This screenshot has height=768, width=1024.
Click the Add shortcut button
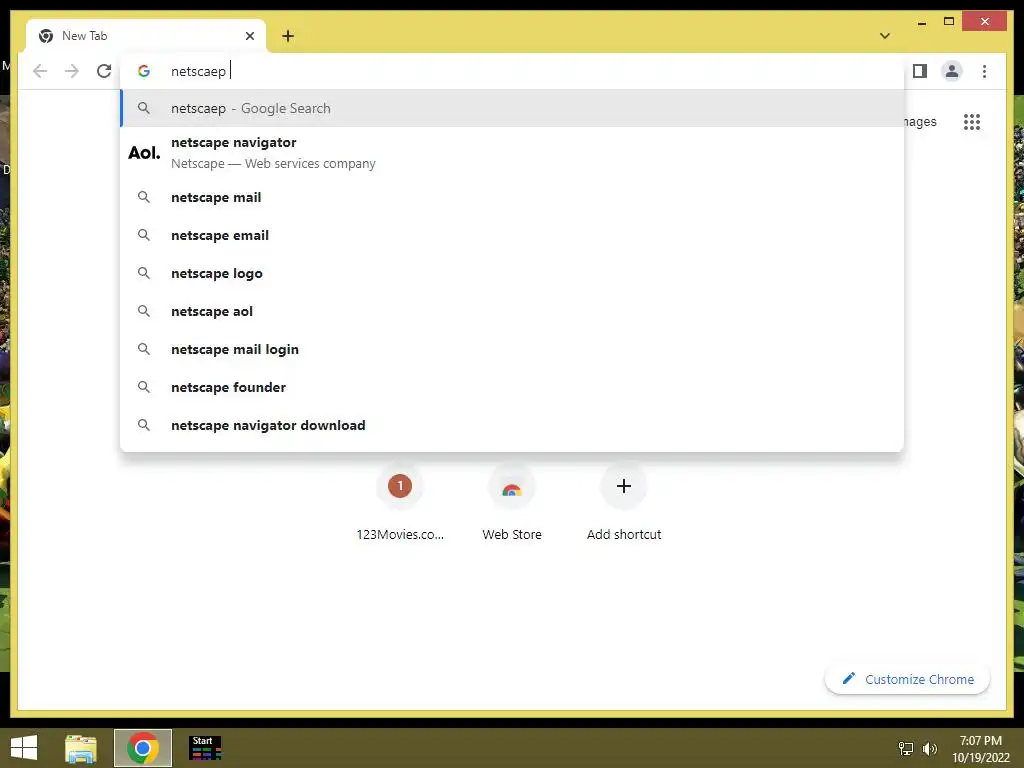coord(624,502)
